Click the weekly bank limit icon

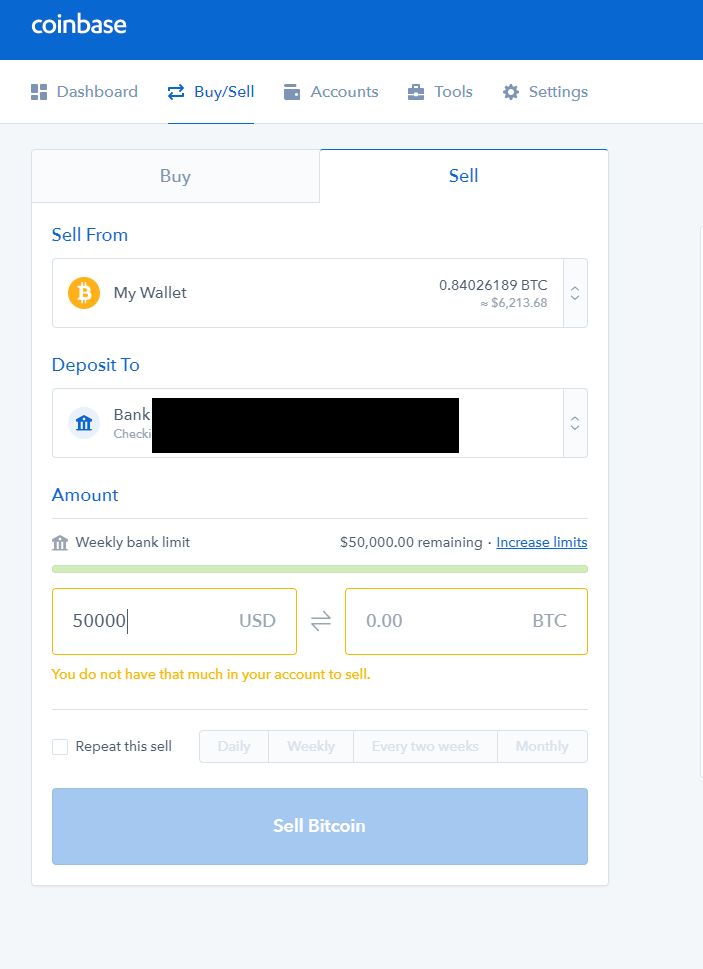pyautogui.click(x=61, y=542)
